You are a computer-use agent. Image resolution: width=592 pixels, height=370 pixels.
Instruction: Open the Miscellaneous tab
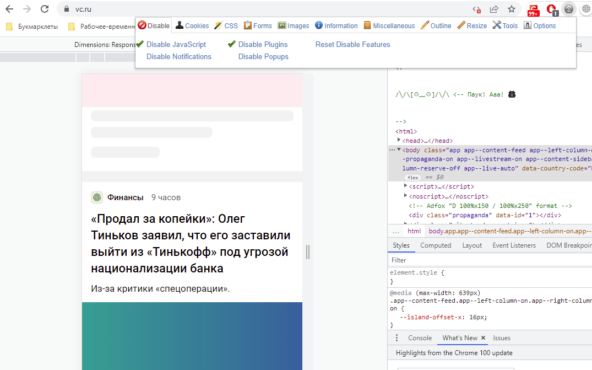(389, 26)
